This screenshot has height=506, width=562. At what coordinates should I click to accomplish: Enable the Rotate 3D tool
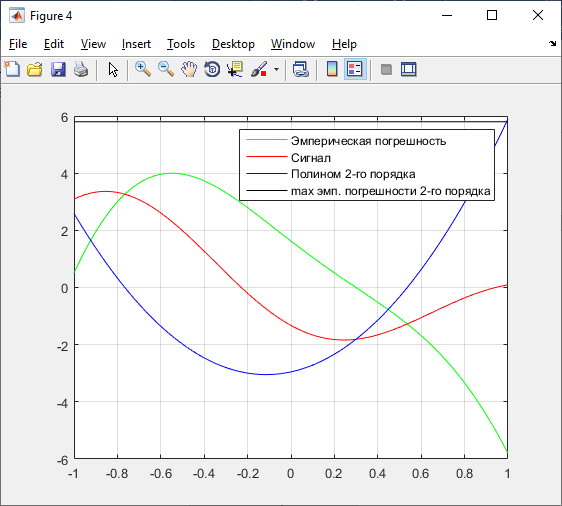212,69
